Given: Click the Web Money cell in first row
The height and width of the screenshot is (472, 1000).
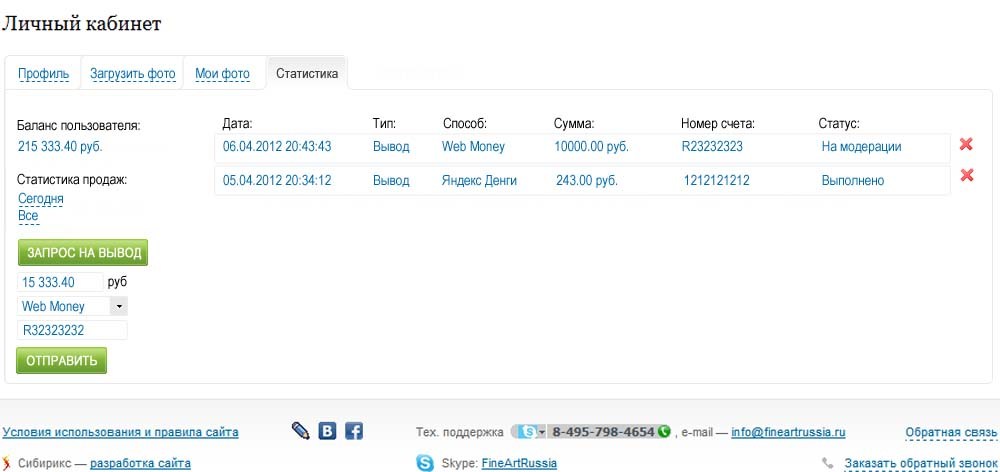Looking at the screenshot, I should pos(473,147).
